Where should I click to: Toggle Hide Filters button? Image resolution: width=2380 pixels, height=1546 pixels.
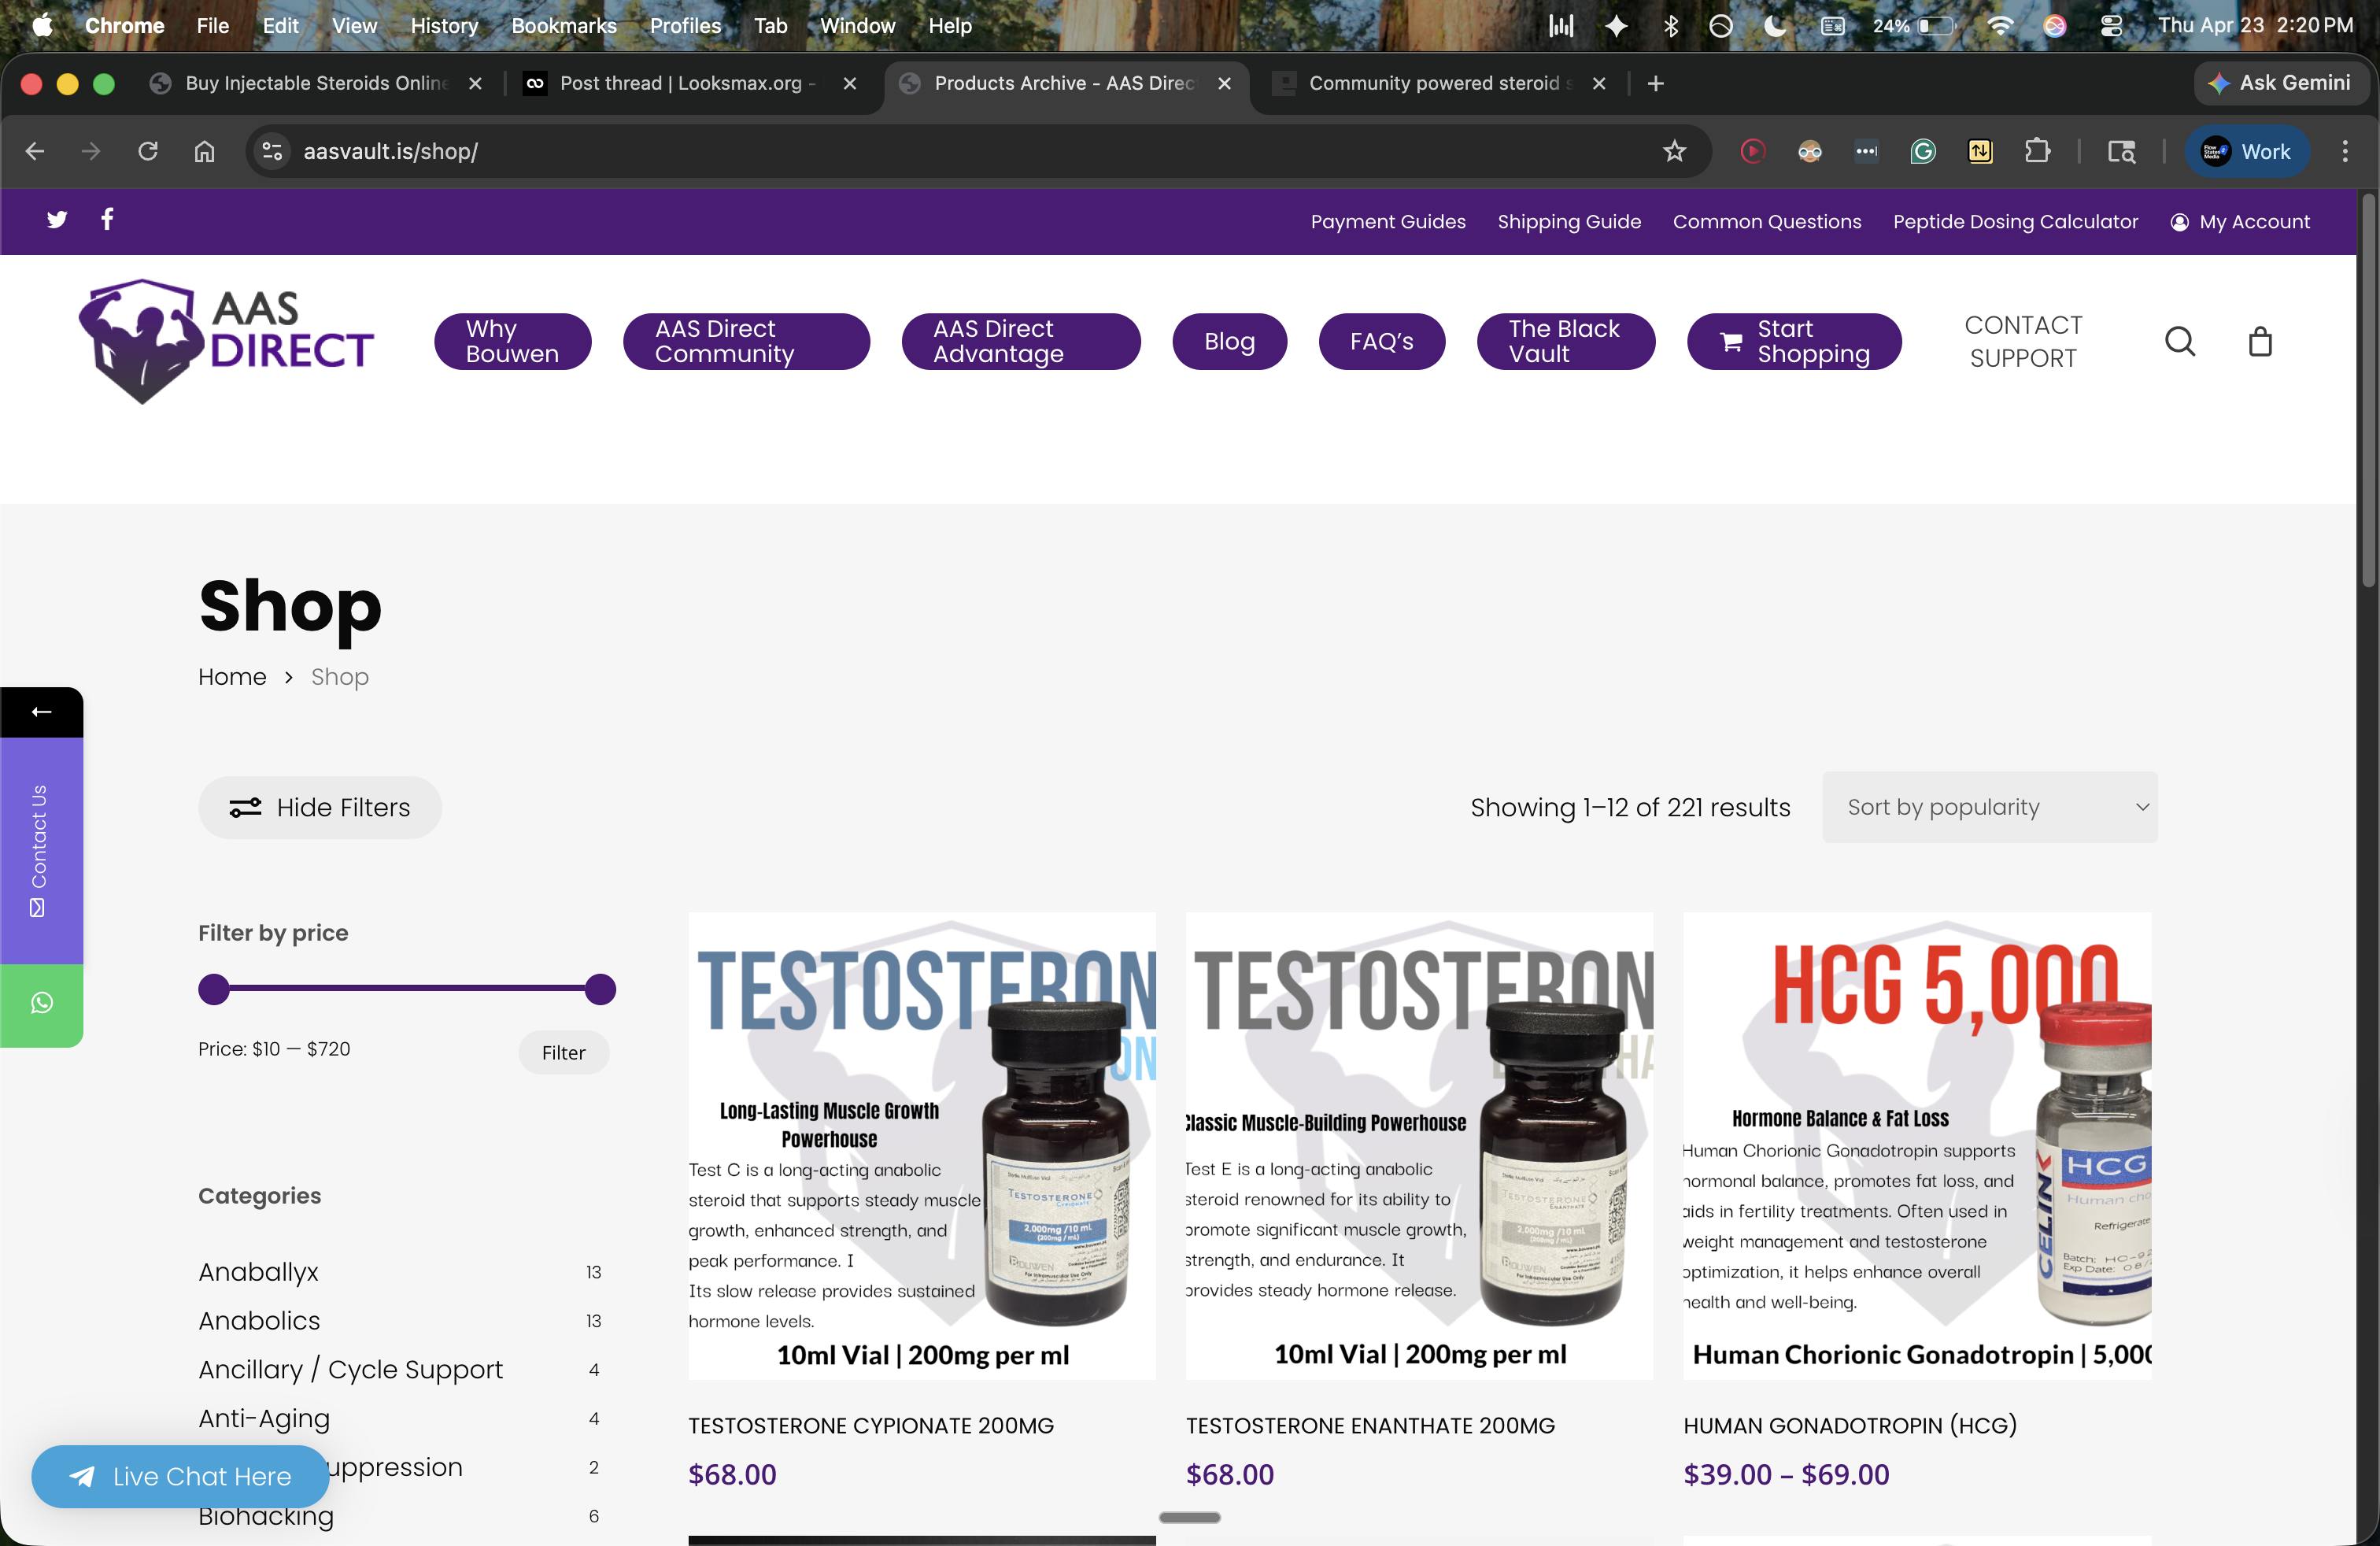(x=320, y=807)
